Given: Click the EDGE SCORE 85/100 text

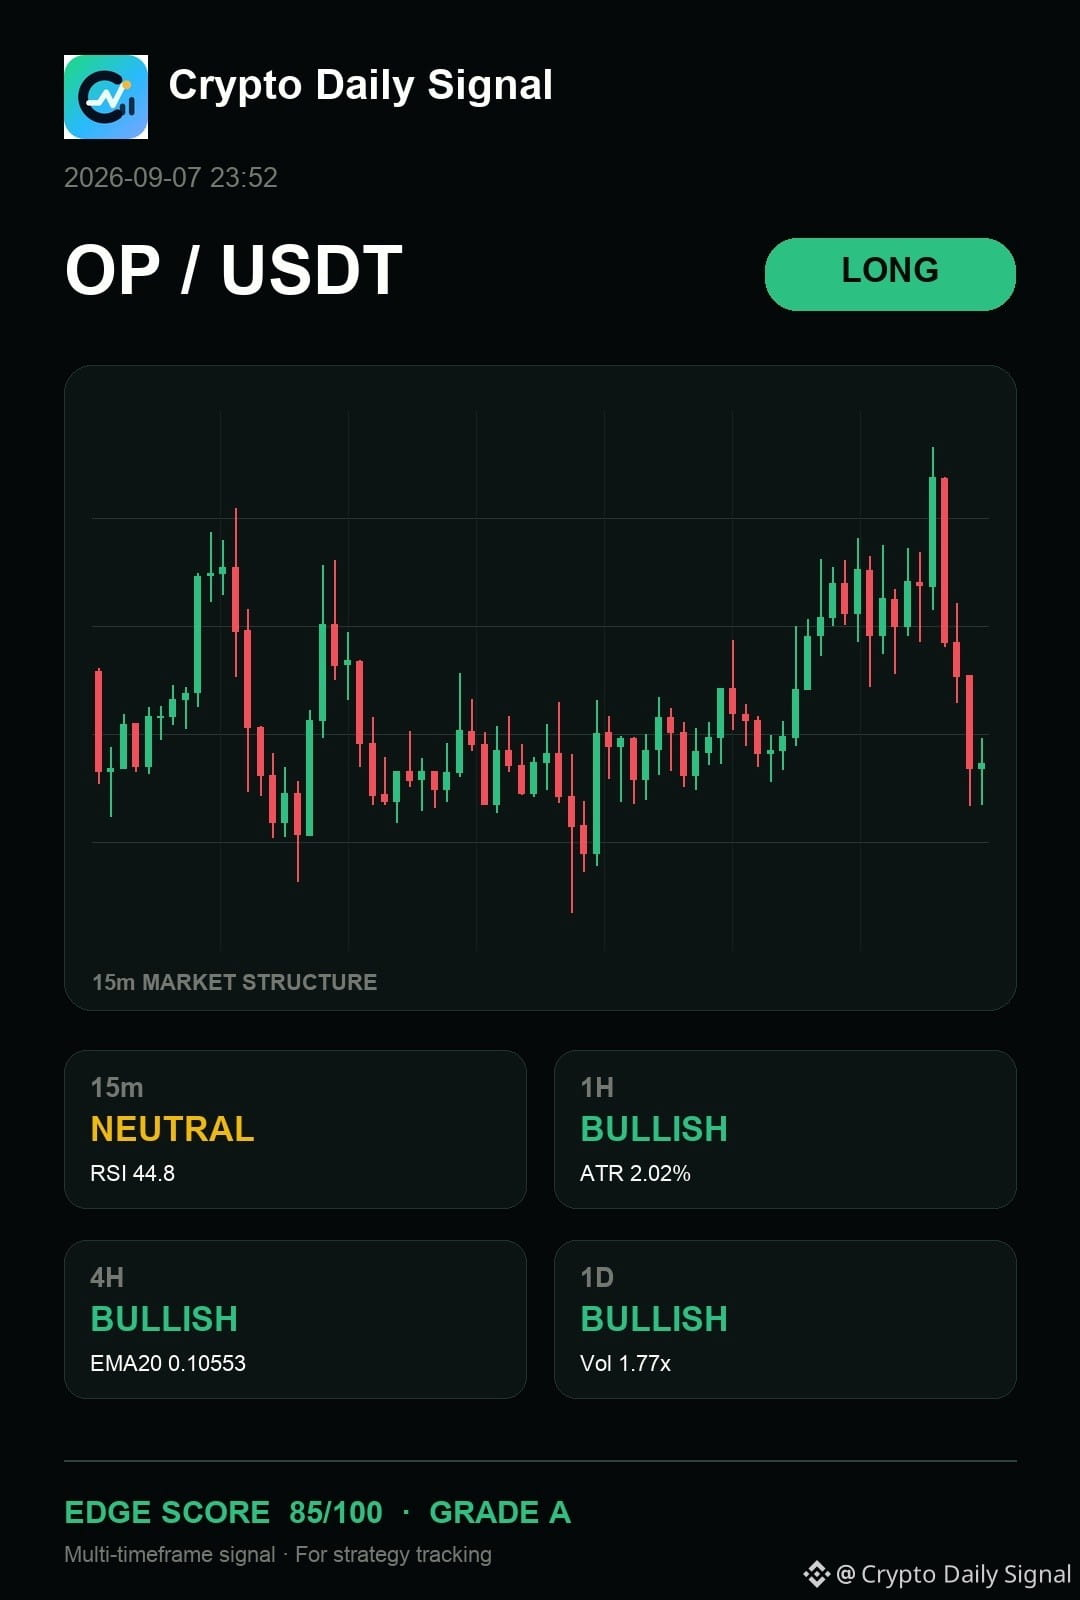Looking at the screenshot, I should (x=223, y=1512).
